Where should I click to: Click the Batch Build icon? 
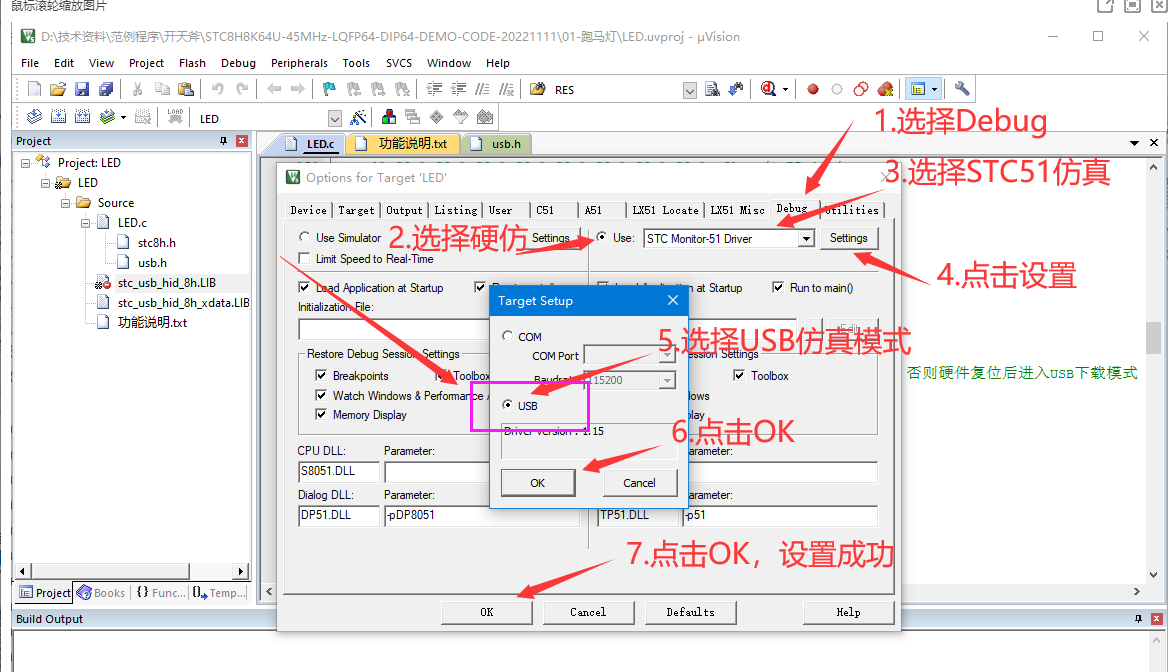[107, 117]
